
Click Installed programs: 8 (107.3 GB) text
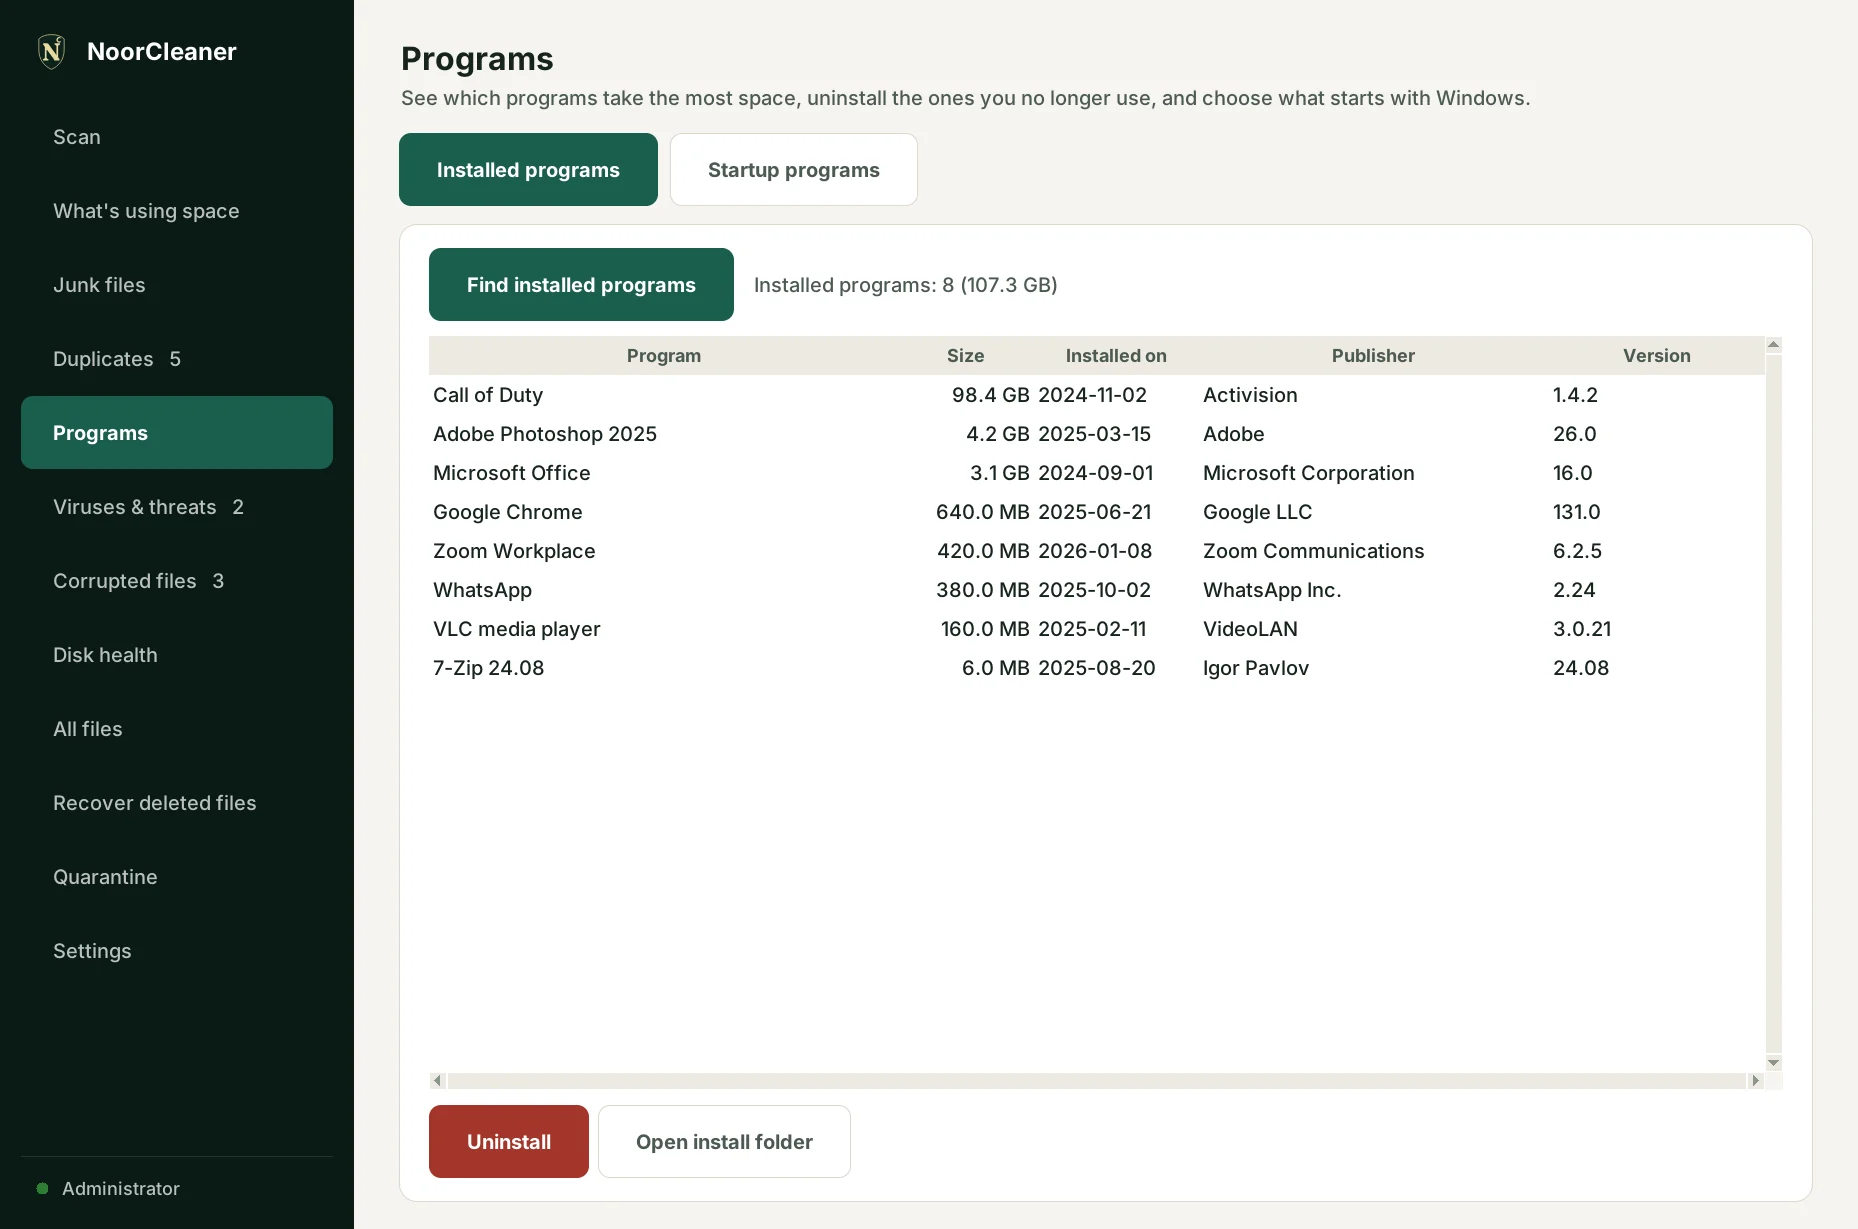point(905,285)
